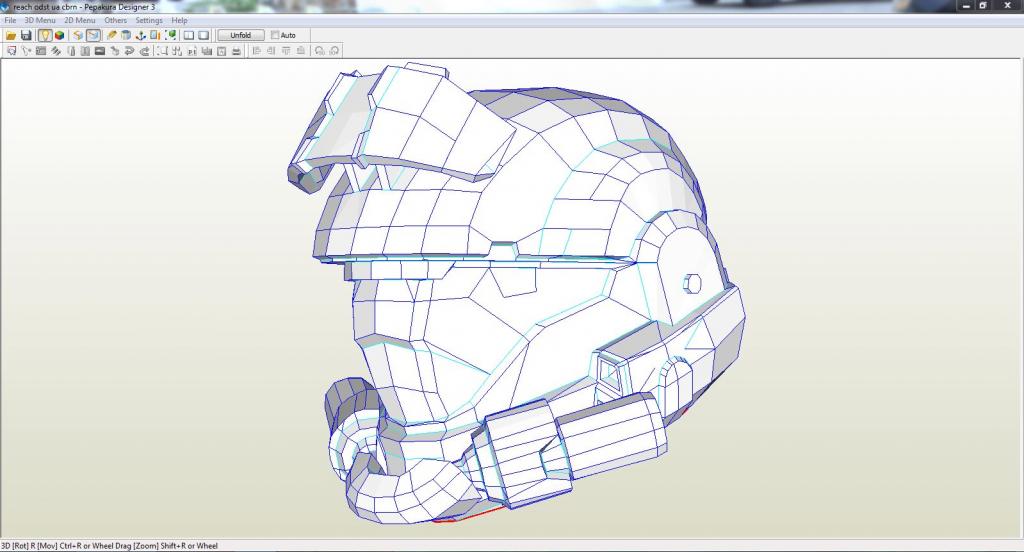Click the status bar hint '3D [Rot] R [Mov]'
Screen dimensions: 1024x552
29,545
